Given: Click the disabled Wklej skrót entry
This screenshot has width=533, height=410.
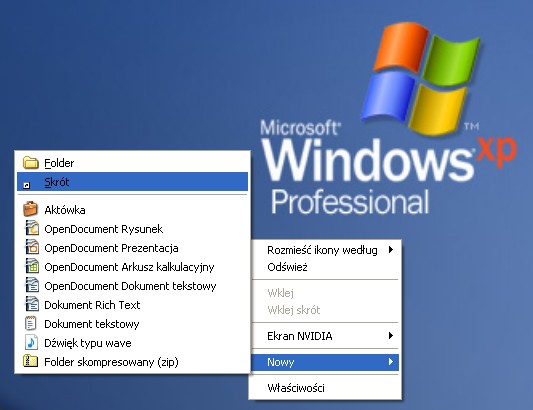Looking at the screenshot, I should [325, 310].
